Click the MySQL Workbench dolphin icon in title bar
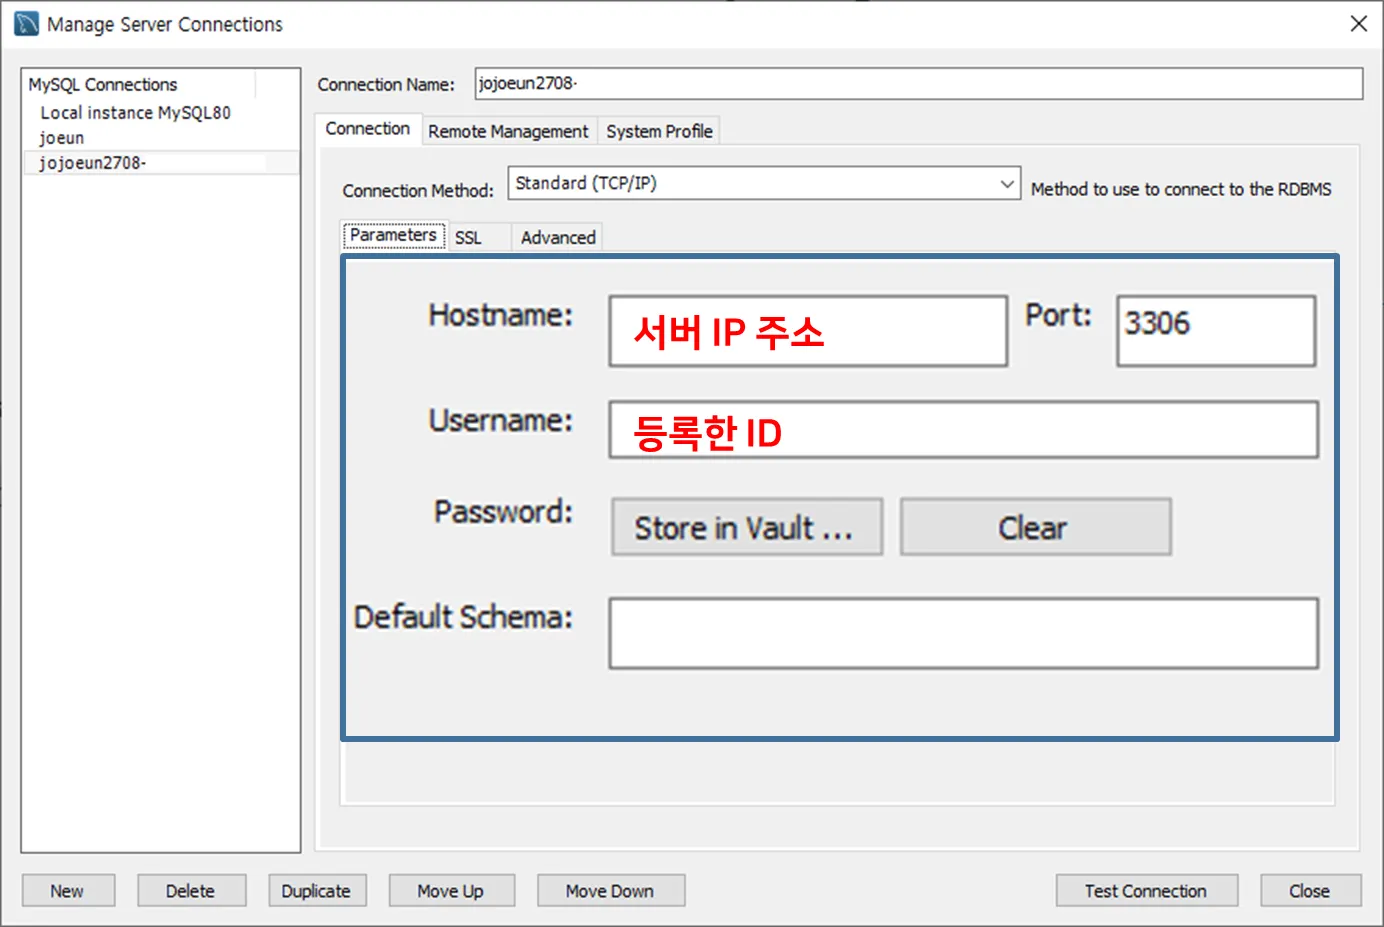 [x=26, y=24]
